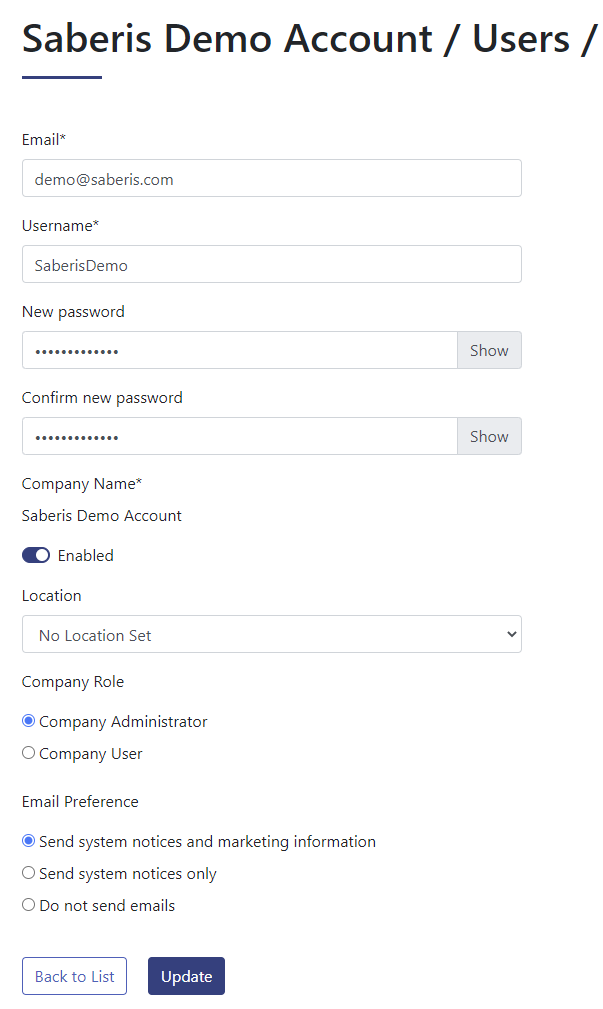Click the chevron arrow in the Location select
This screenshot has width=603, height=1009.
click(x=512, y=634)
